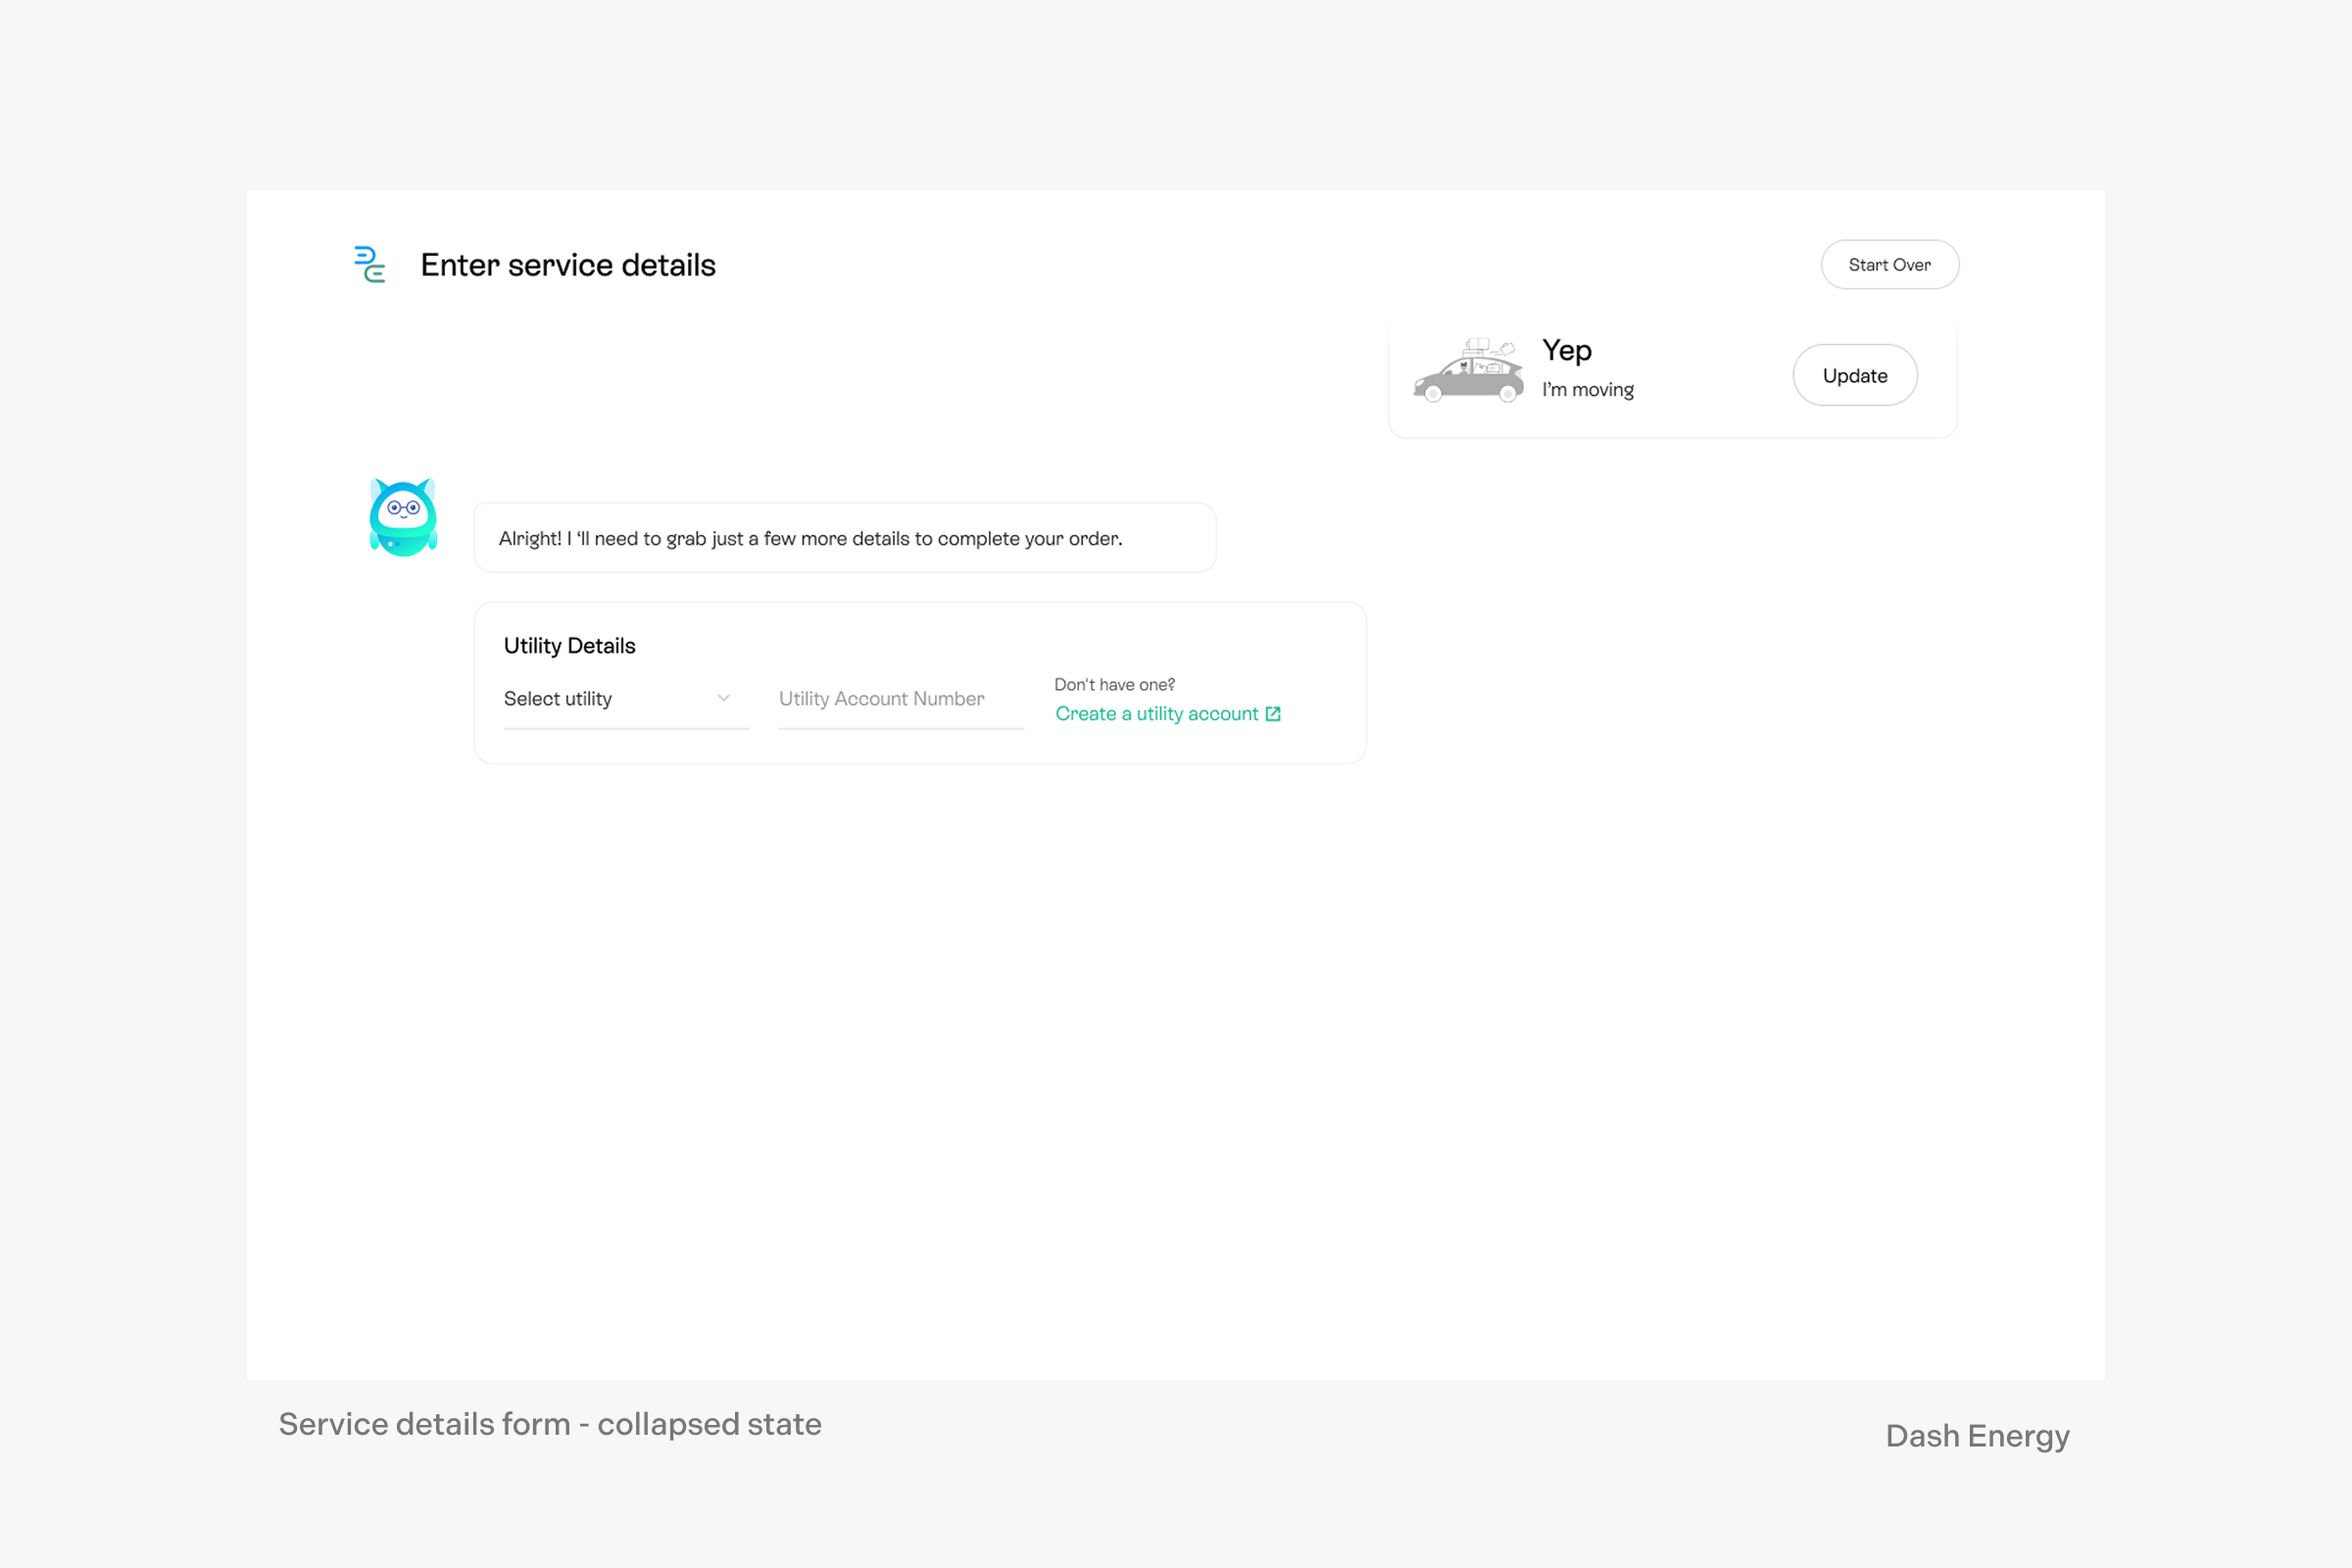Click the Yep answer text
The width and height of the screenshot is (2352, 1568).
click(1566, 351)
